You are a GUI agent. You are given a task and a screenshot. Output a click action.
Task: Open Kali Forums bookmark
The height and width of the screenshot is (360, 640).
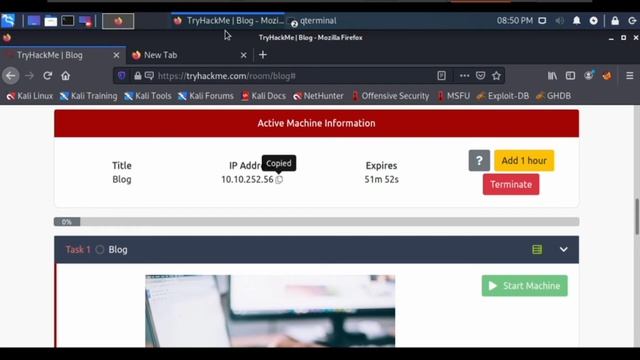[x=206, y=96]
